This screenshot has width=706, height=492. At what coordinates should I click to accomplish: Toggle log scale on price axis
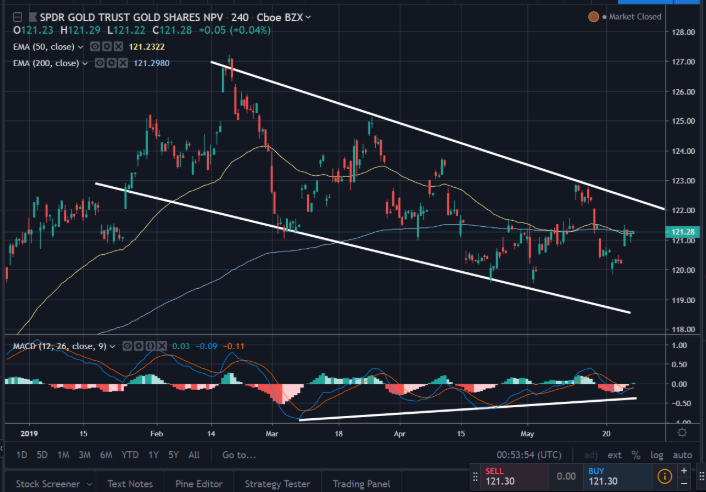pos(655,455)
